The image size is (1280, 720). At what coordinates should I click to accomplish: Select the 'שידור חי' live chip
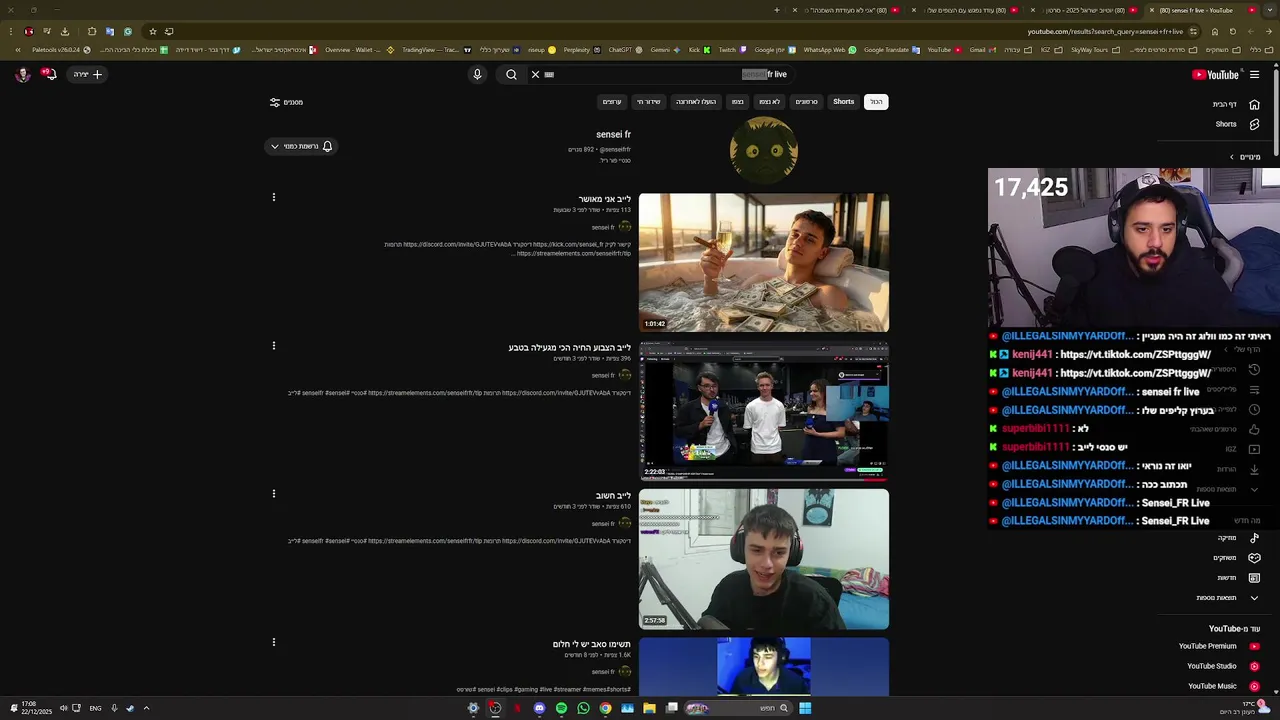point(649,102)
